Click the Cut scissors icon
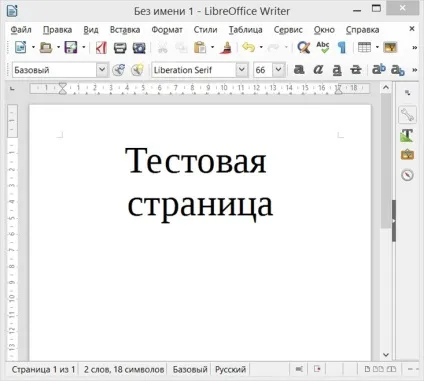Screen dimensions: 424x381 (162, 48)
